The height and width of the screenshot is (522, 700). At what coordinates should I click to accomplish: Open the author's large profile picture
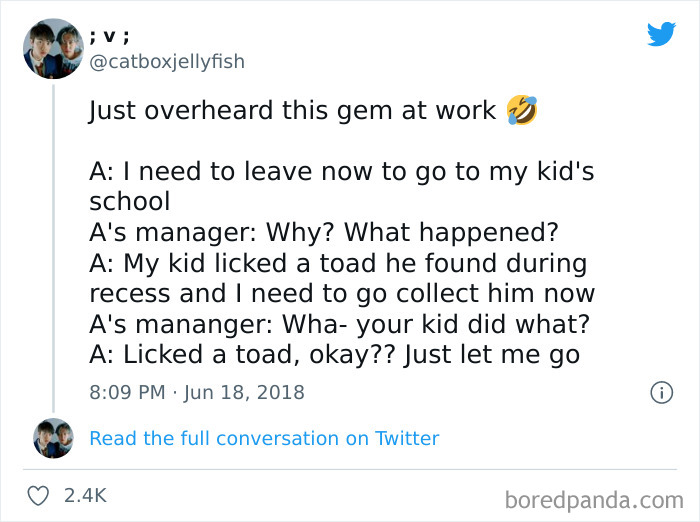53,49
